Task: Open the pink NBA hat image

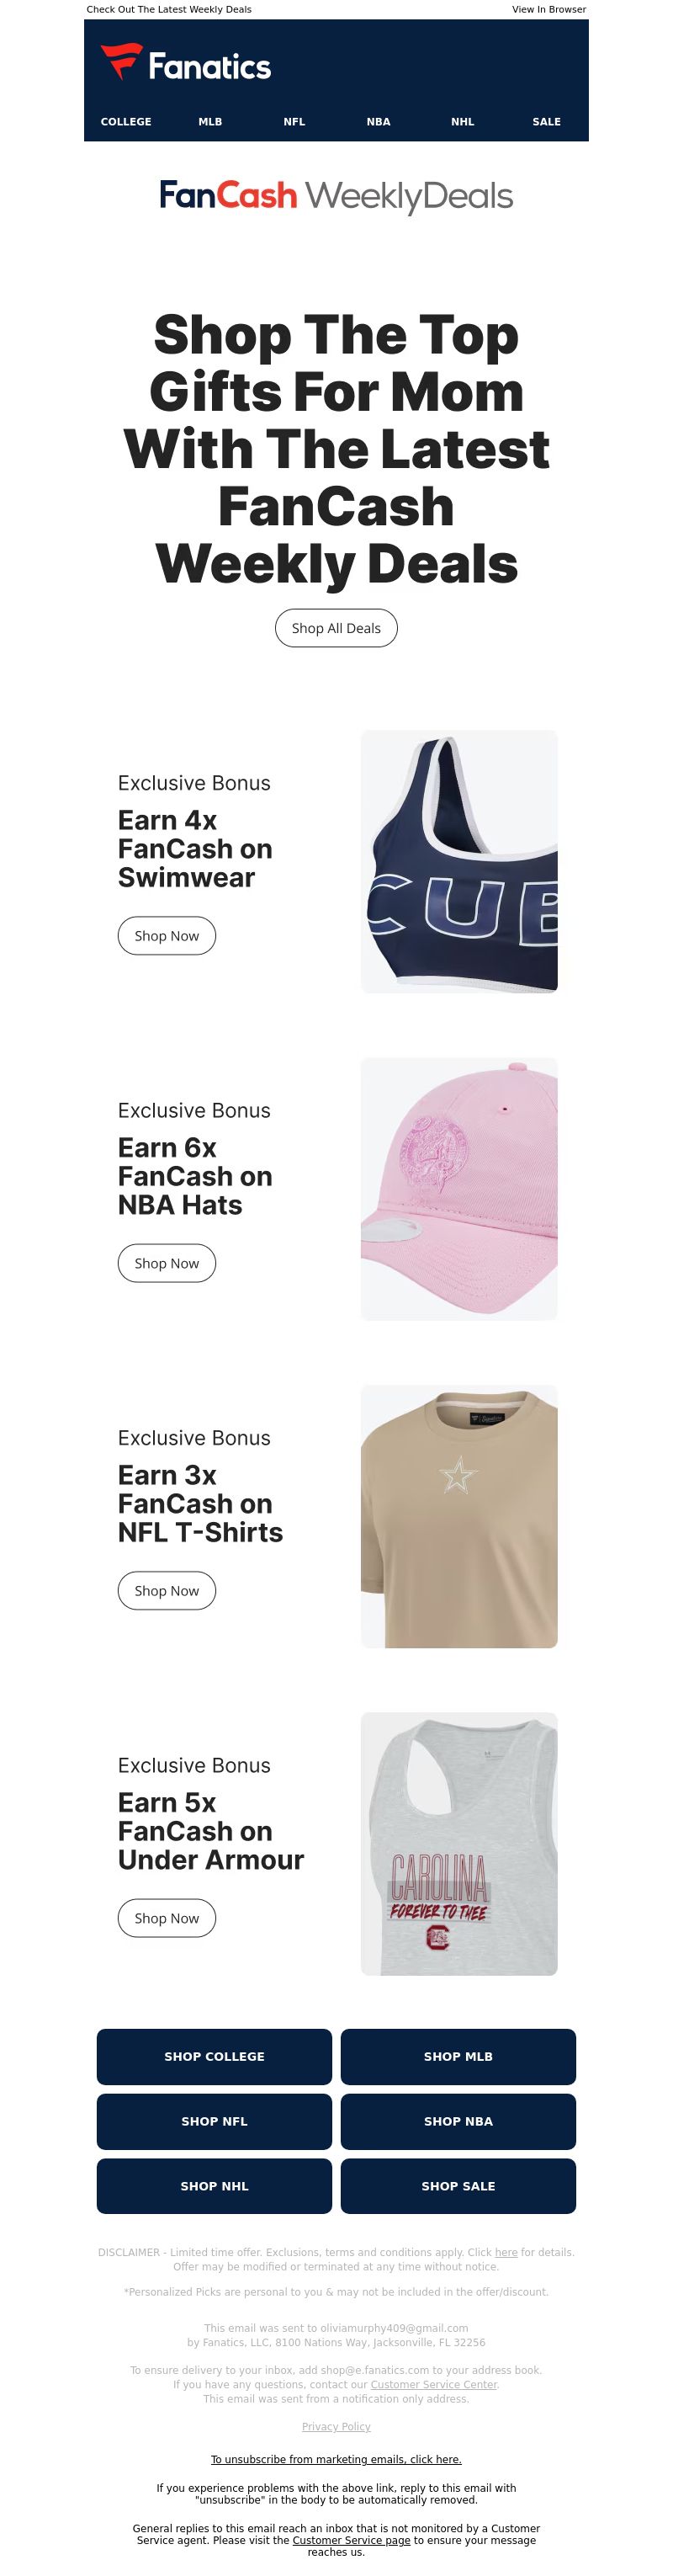Action: (459, 1189)
